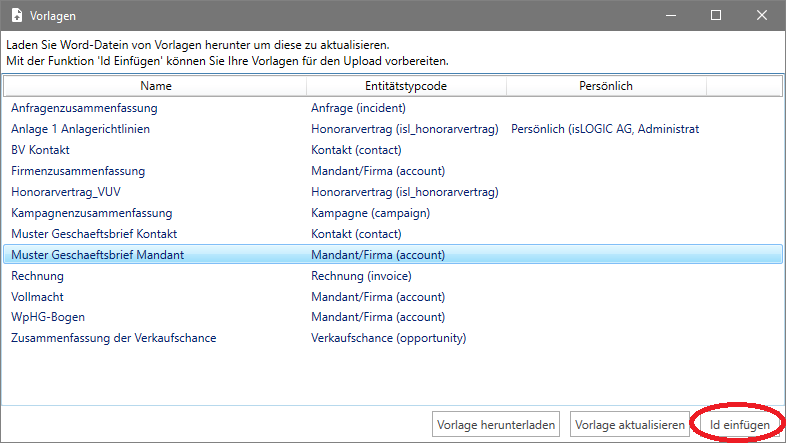Sort by Entitätstypcode column header
The image size is (786, 443).
pos(406,86)
